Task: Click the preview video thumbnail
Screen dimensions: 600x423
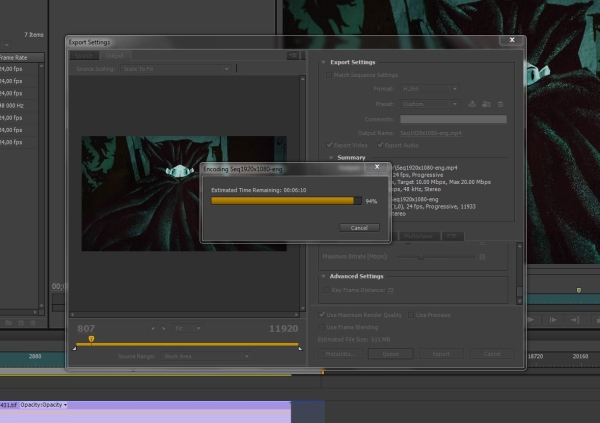Action: pyautogui.click(x=184, y=193)
